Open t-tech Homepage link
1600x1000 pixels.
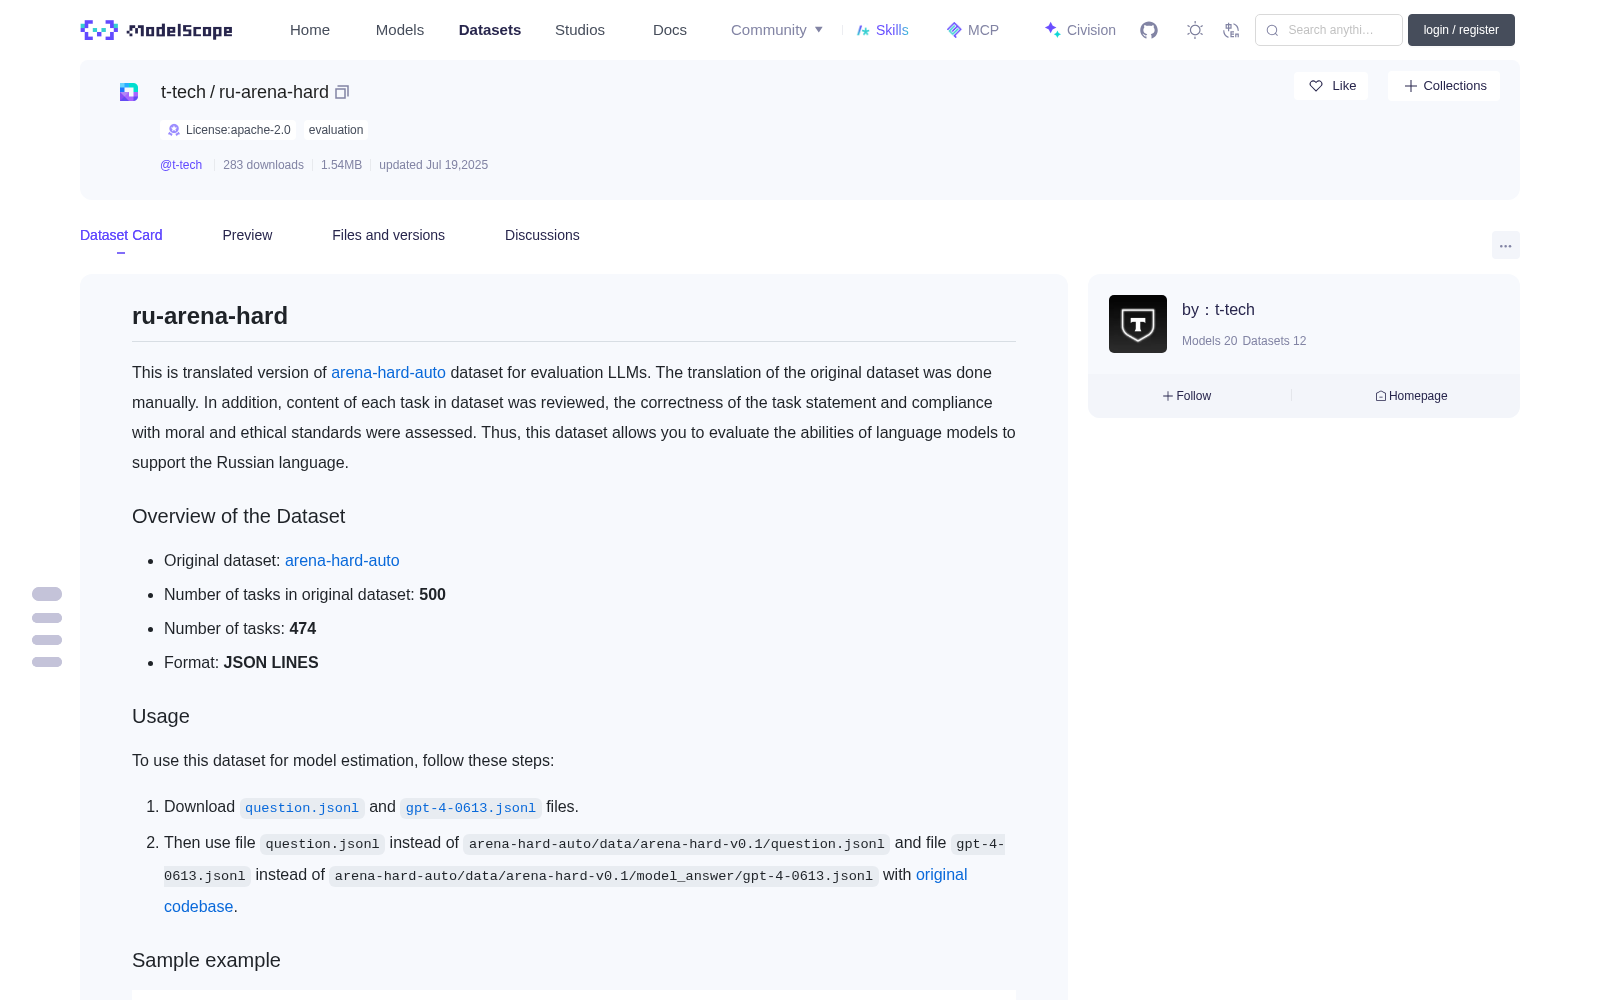[1411, 396]
